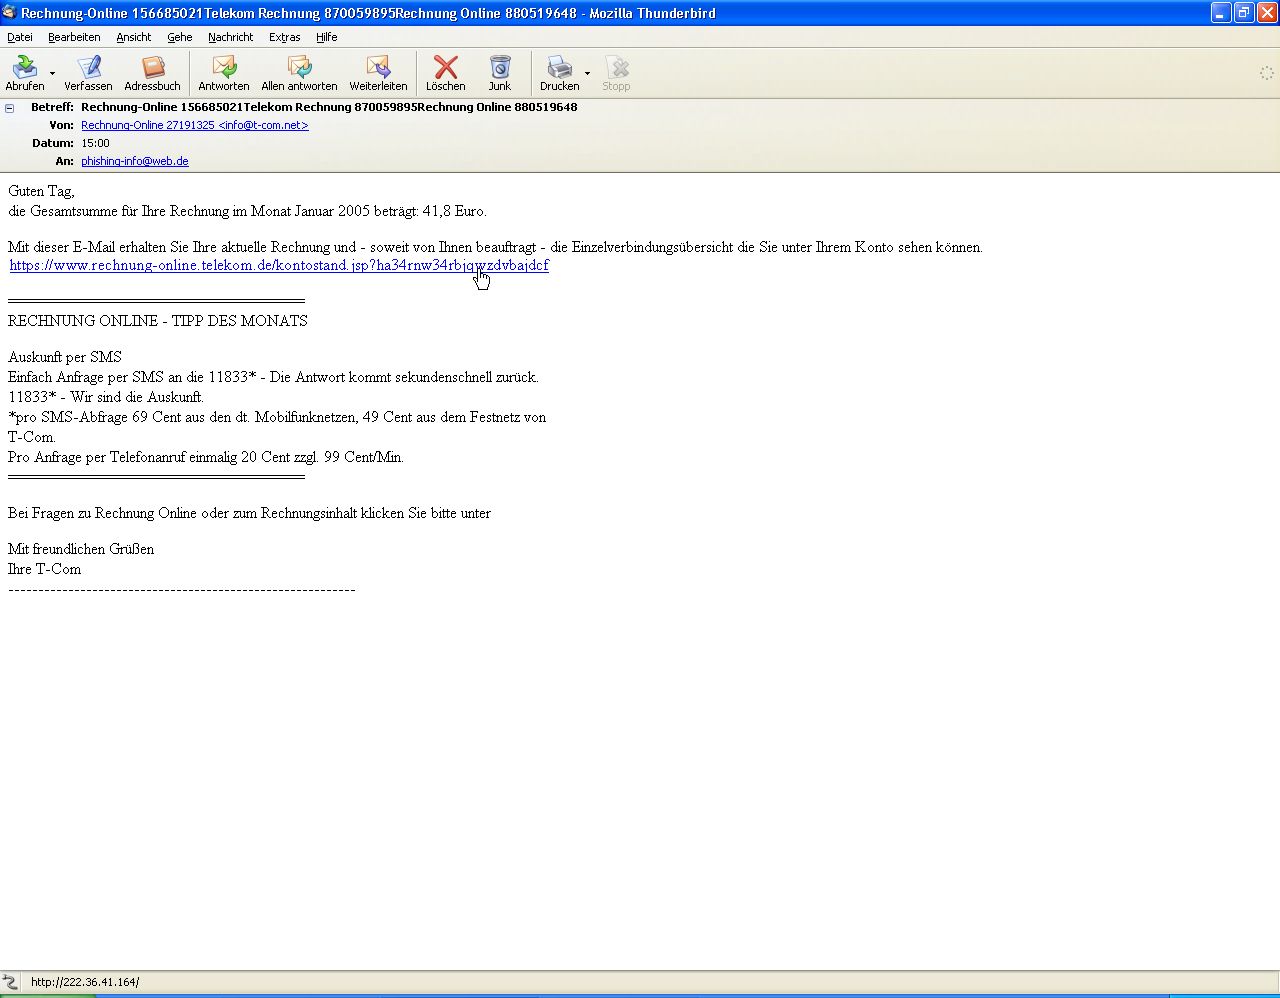Click the Abrufen get mail icon
Viewport: 1280px width, 998px height.
click(24, 68)
